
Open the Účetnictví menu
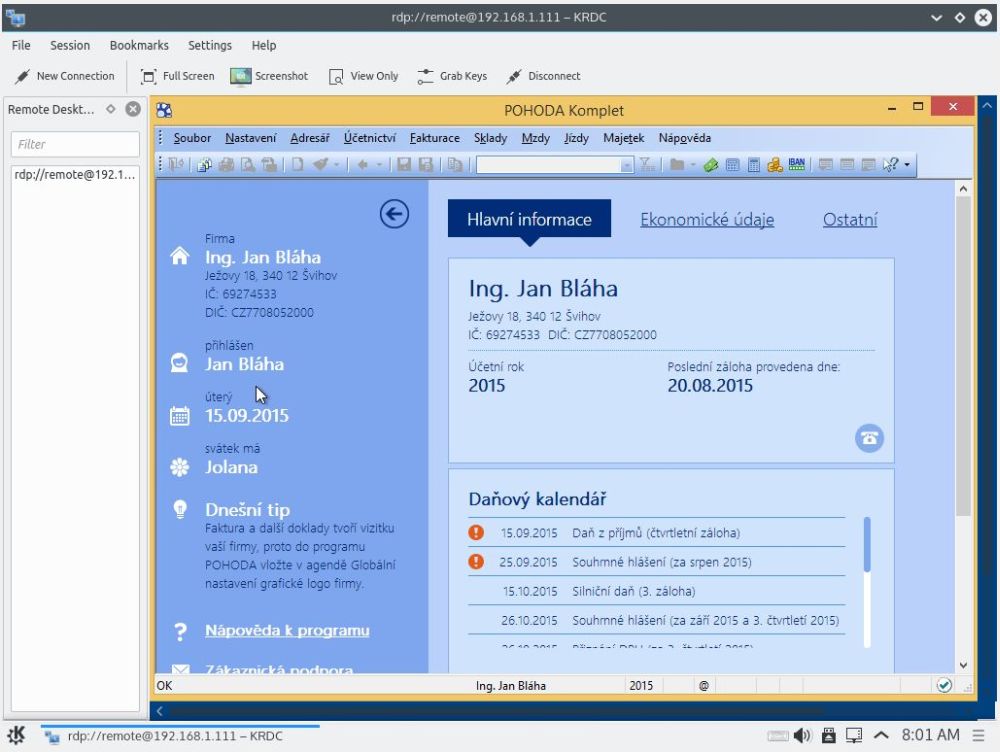[369, 138]
